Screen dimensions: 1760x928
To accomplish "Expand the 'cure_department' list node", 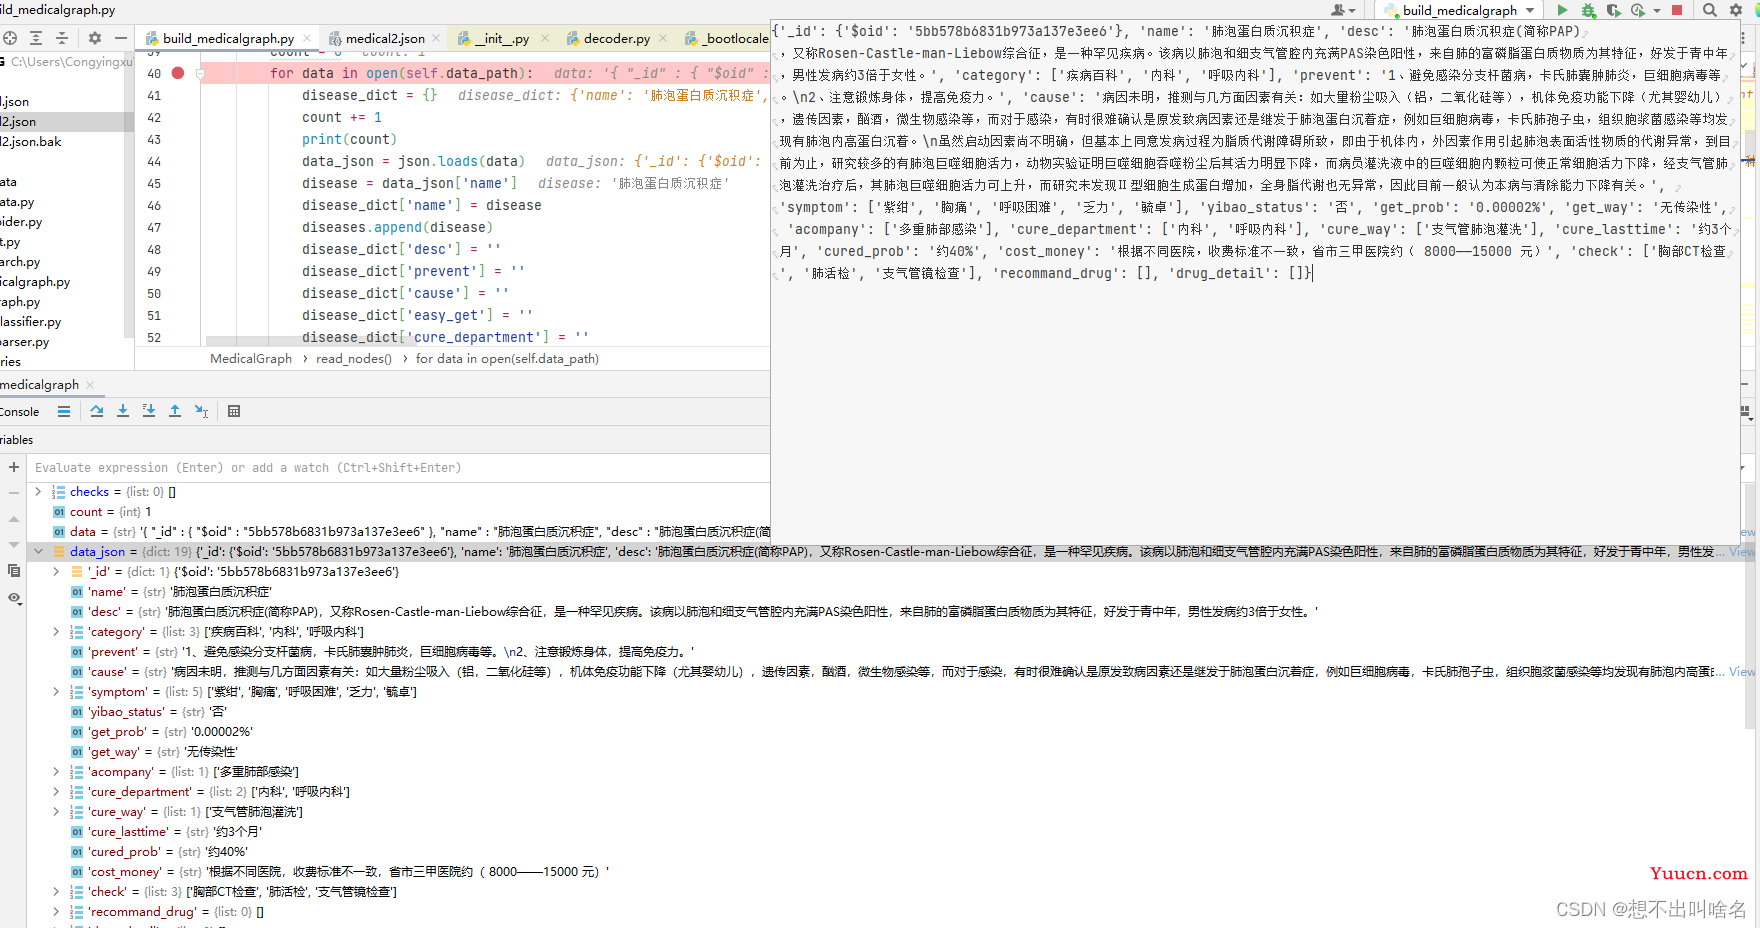I will (x=56, y=792).
